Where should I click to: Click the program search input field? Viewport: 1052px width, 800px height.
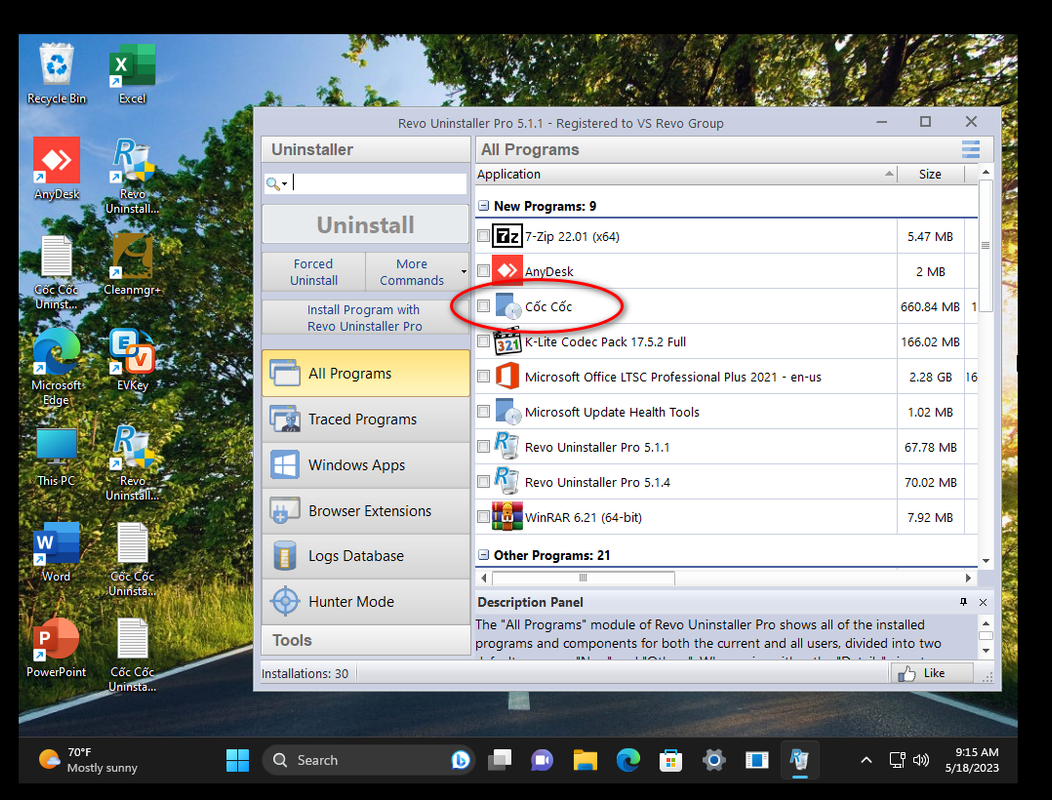point(379,183)
